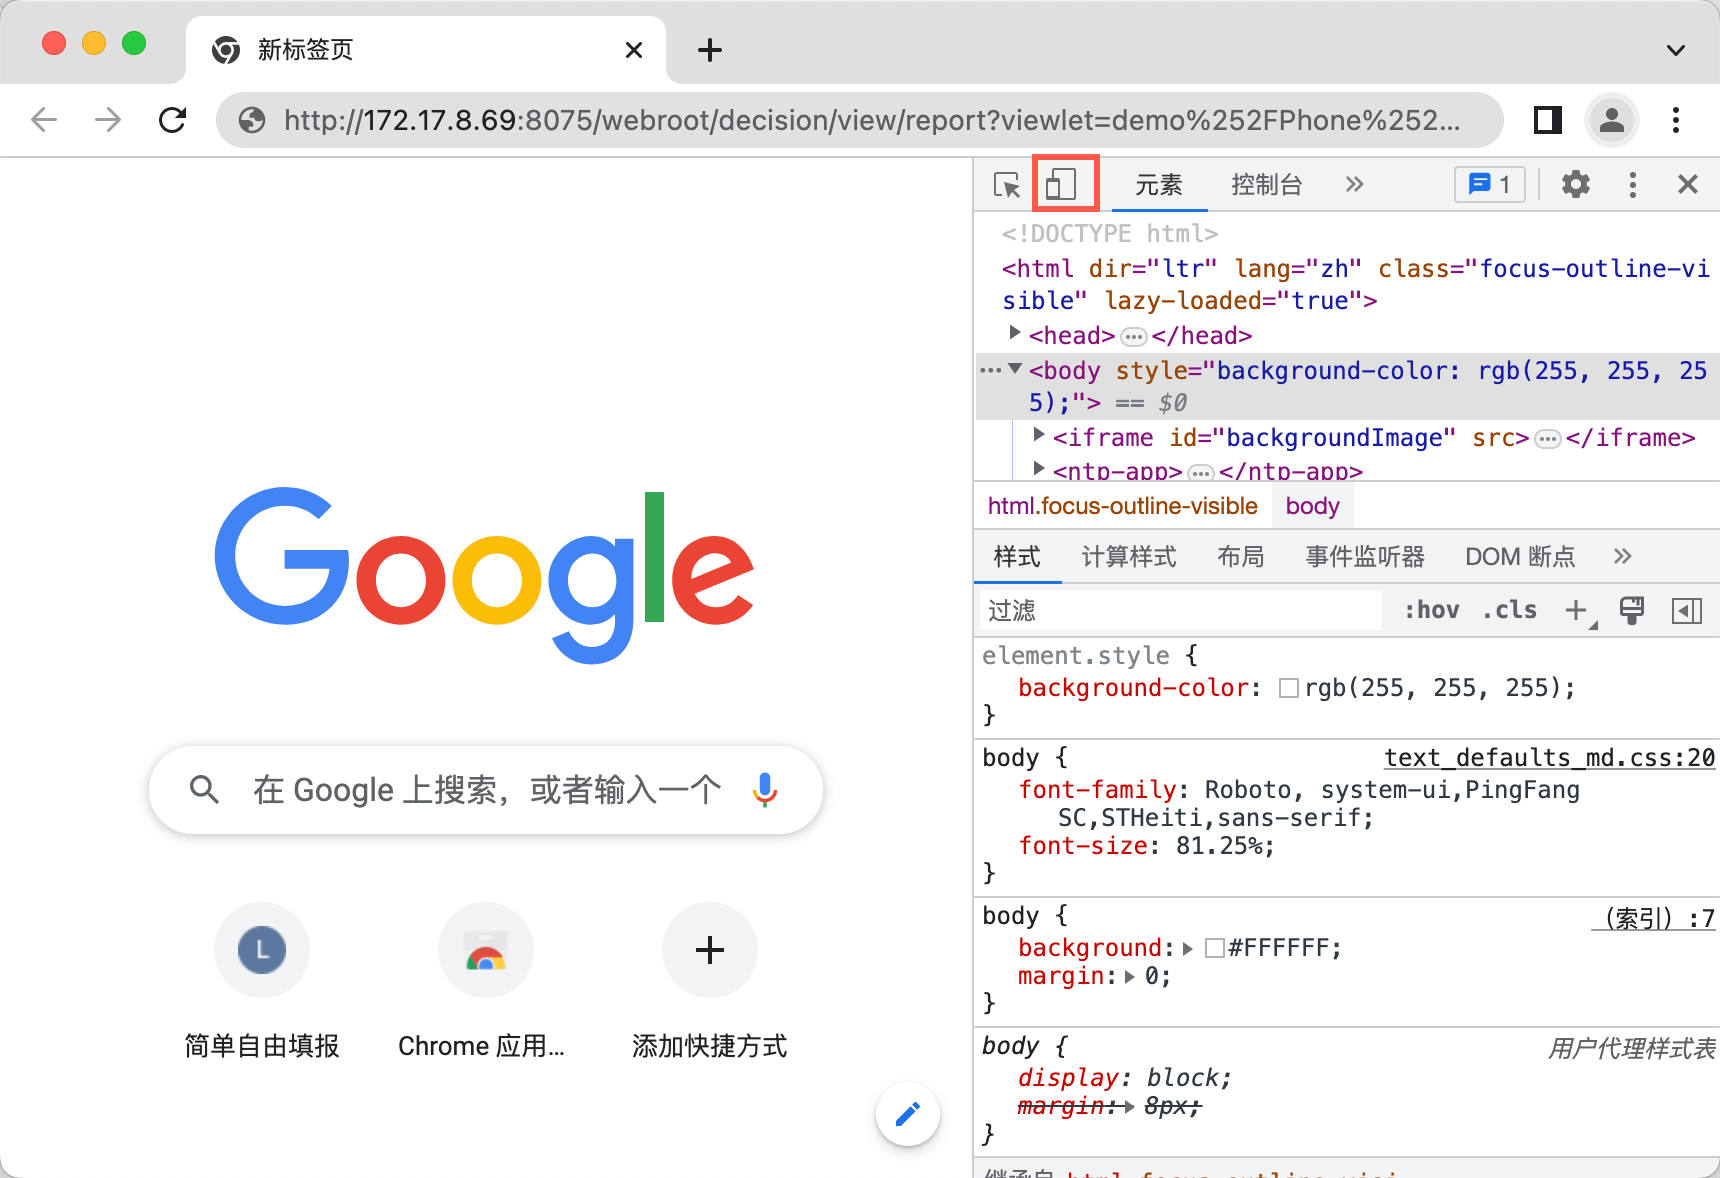Viewport: 1720px width, 1178px height.
Task: Reload the current page
Action: pos(173,120)
